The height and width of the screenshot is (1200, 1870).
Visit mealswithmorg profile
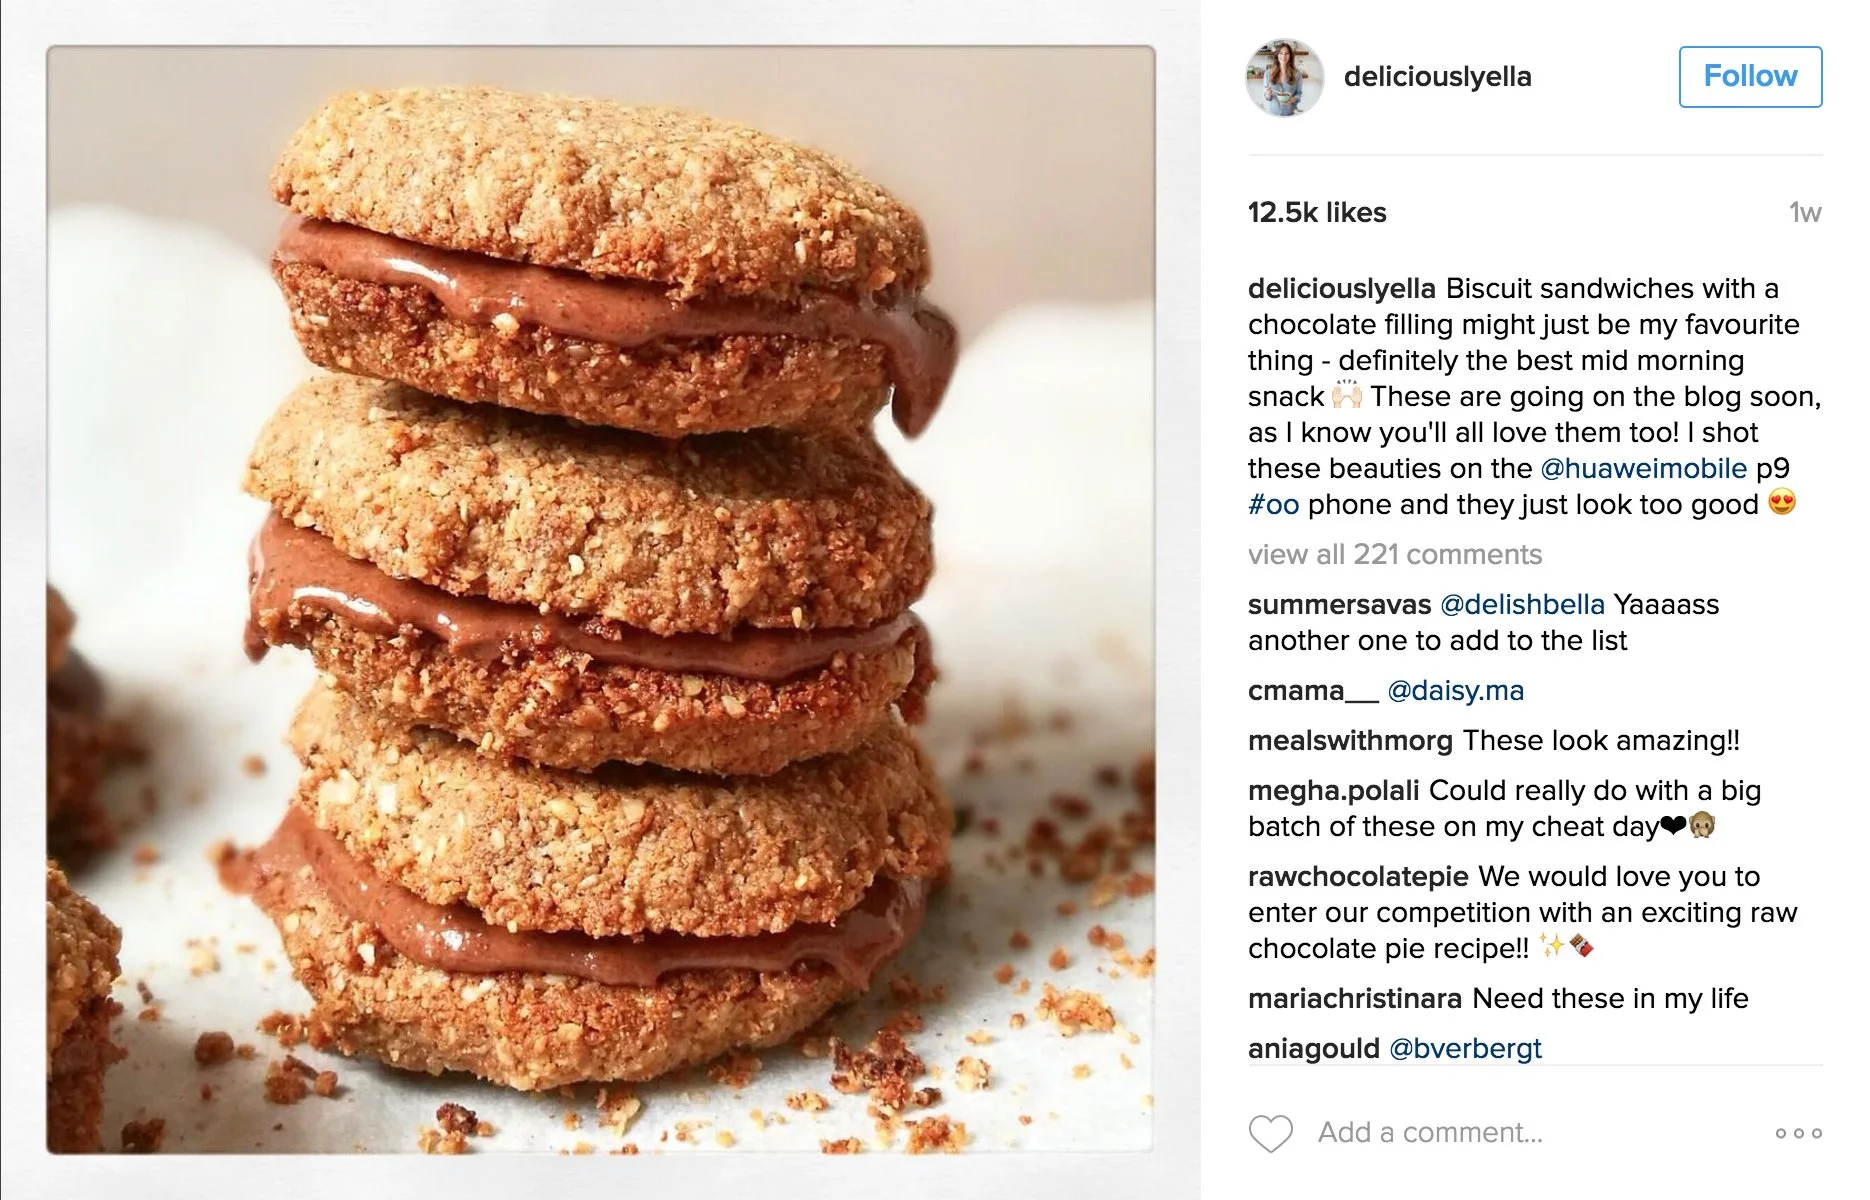1350,740
